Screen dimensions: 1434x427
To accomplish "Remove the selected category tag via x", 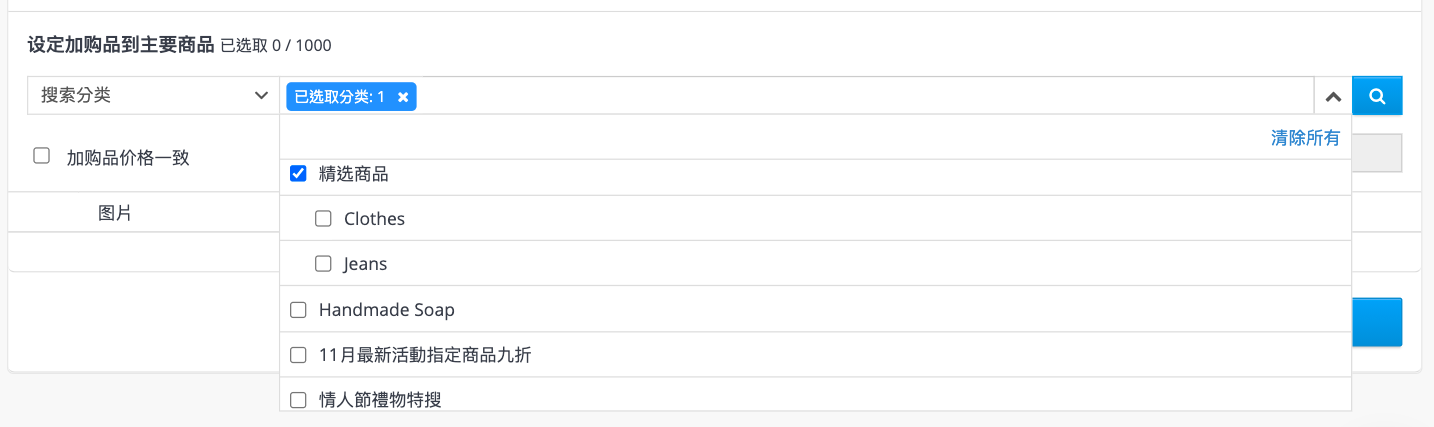I will point(403,97).
